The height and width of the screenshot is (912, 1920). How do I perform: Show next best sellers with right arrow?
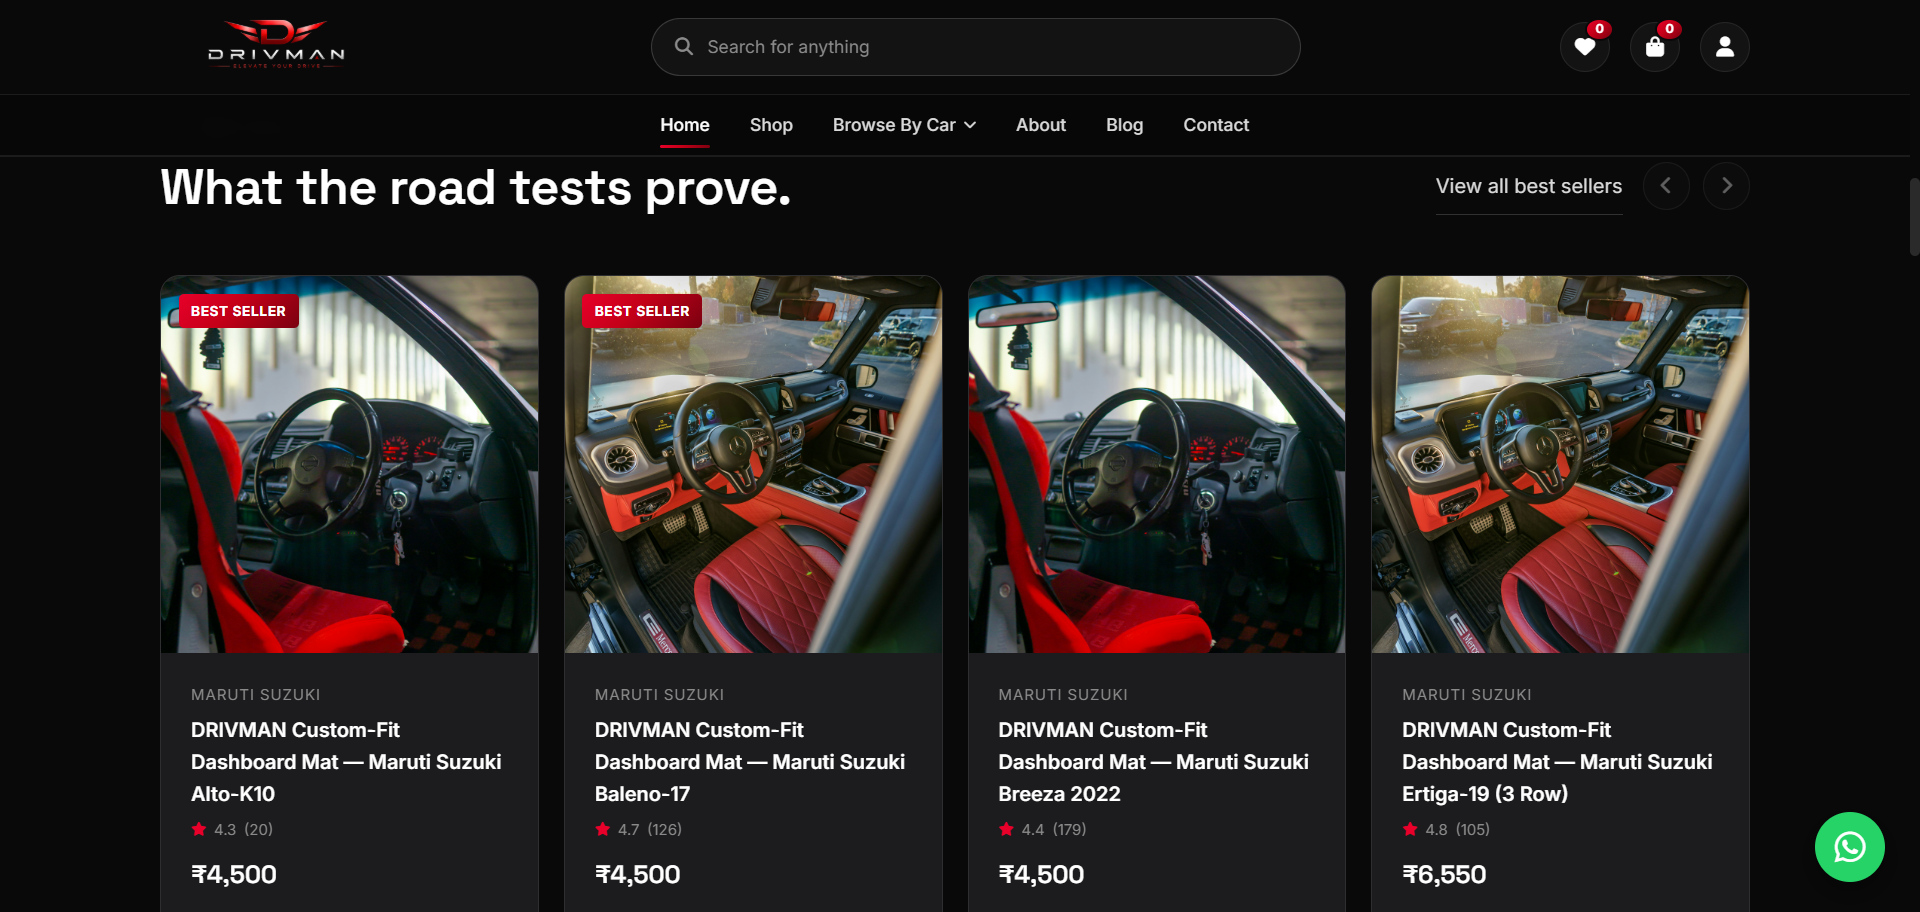click(1726, 186)
